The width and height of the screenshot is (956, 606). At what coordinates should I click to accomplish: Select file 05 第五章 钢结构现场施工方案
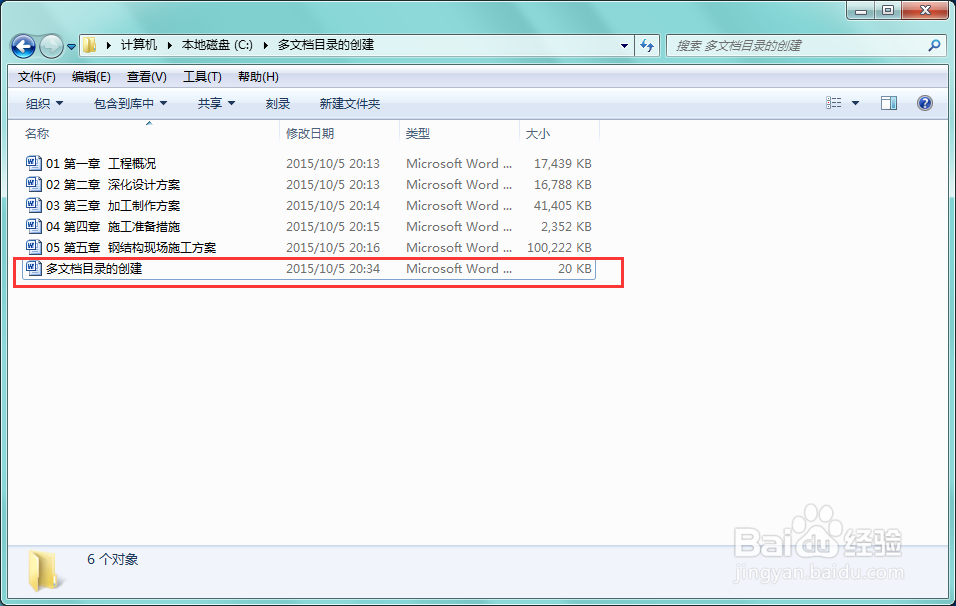pyautogui.click(x=131, y=248)
